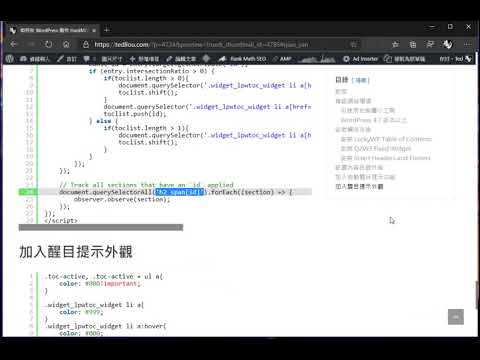Click the closing script tag line

(61, 220)
